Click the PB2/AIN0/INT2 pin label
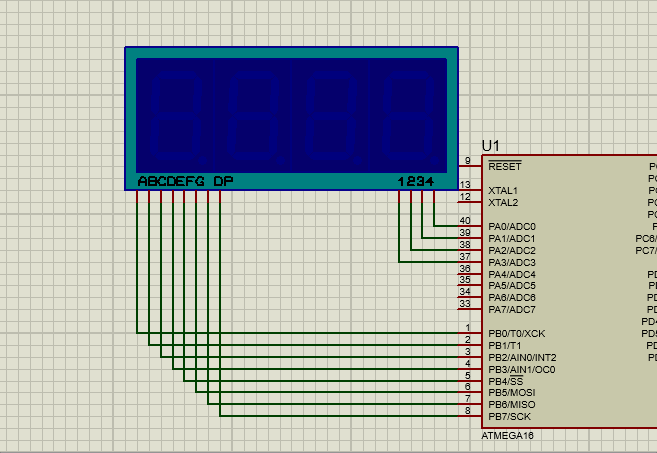 [522, 358]
